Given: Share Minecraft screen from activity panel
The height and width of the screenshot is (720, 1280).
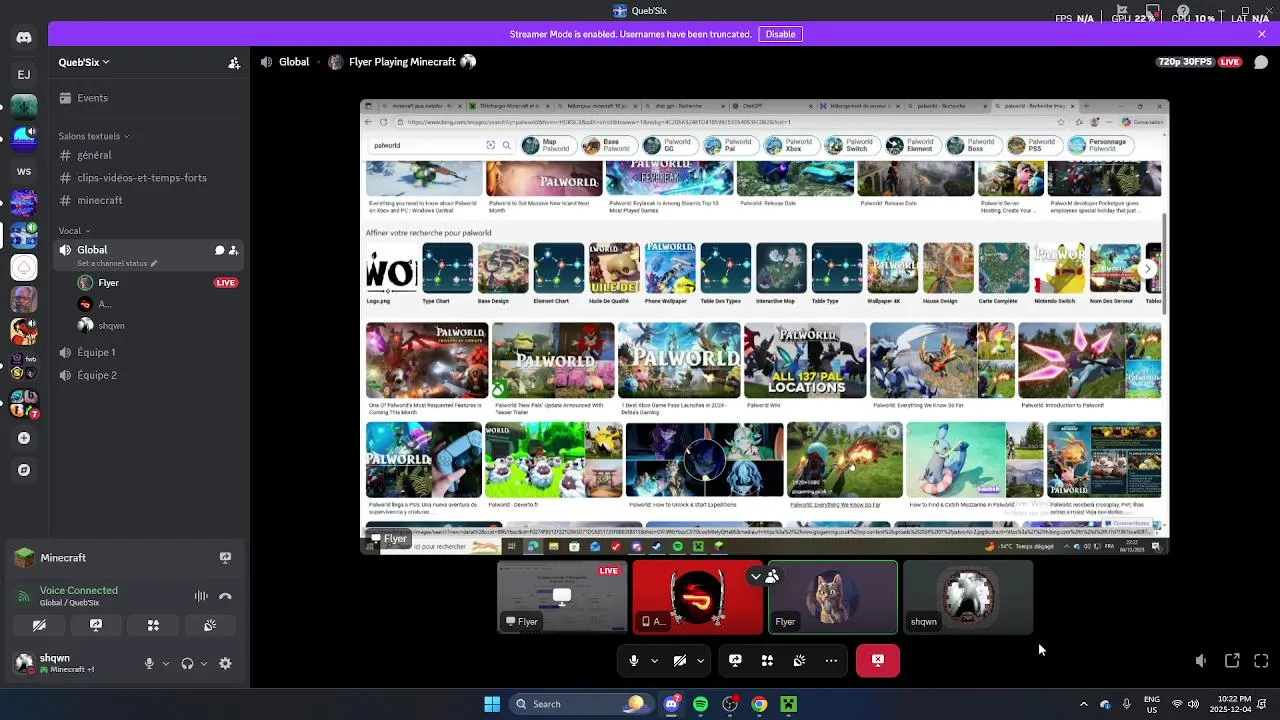Looking at the screenshot, I should point(225,558).
